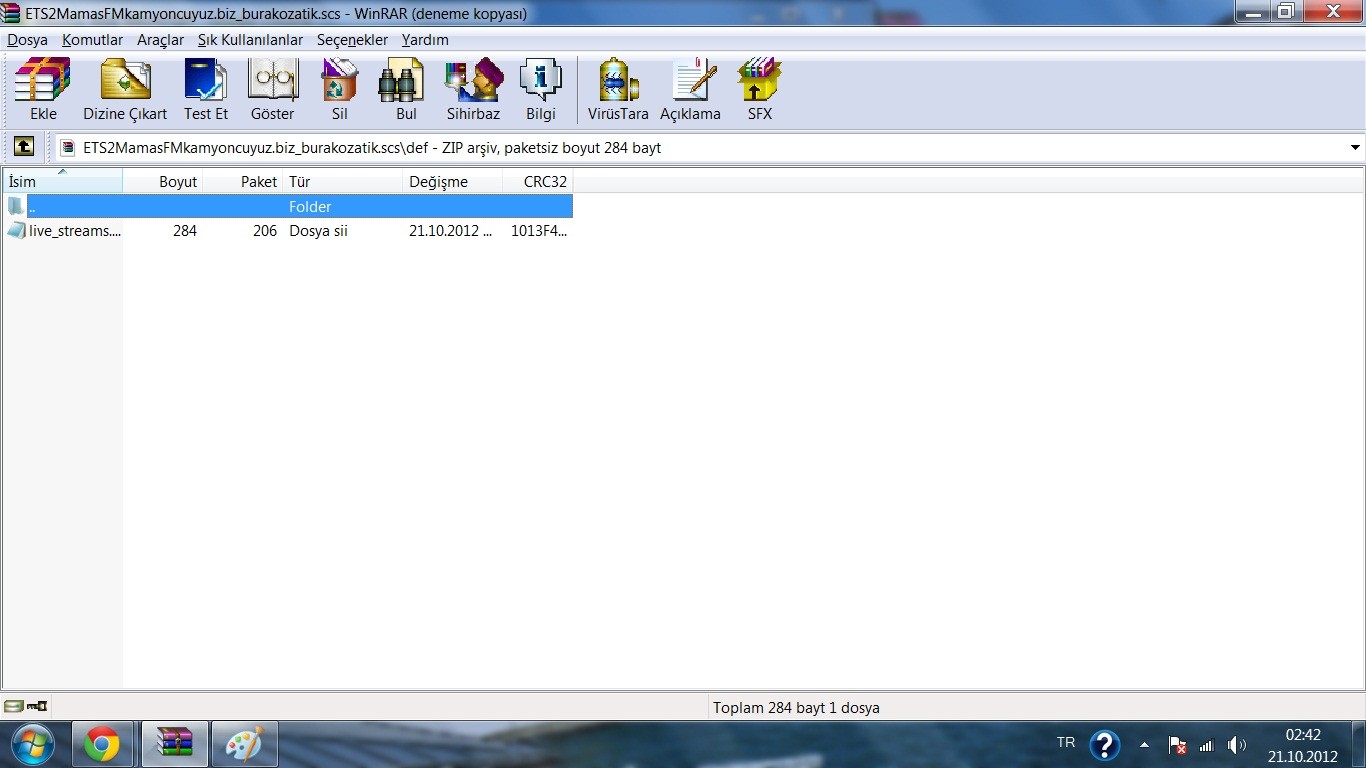Screen dimensions: 1366x768
Task: Open the Seçenekler menu
Action: [x=352, y=40]
